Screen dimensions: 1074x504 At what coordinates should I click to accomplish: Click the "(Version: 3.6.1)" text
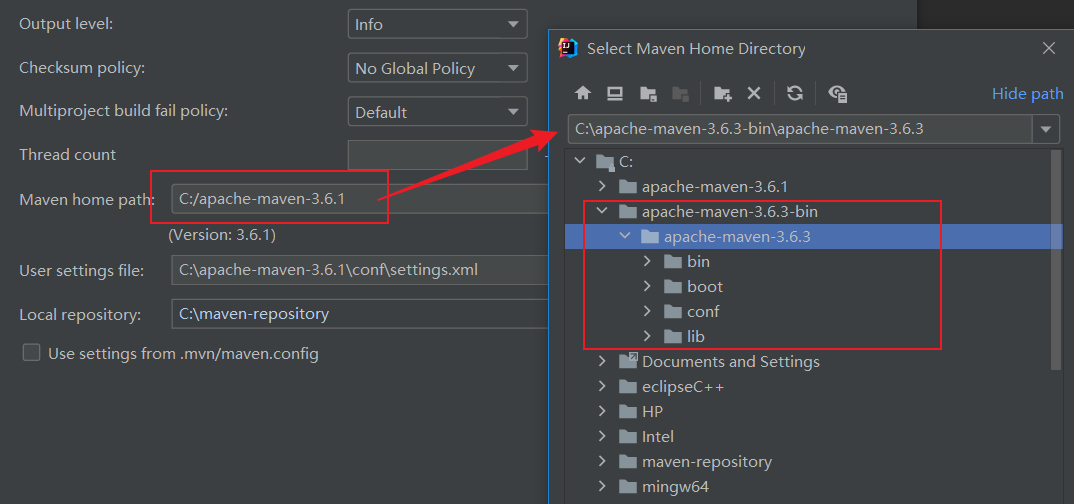[x=222, y=235]
